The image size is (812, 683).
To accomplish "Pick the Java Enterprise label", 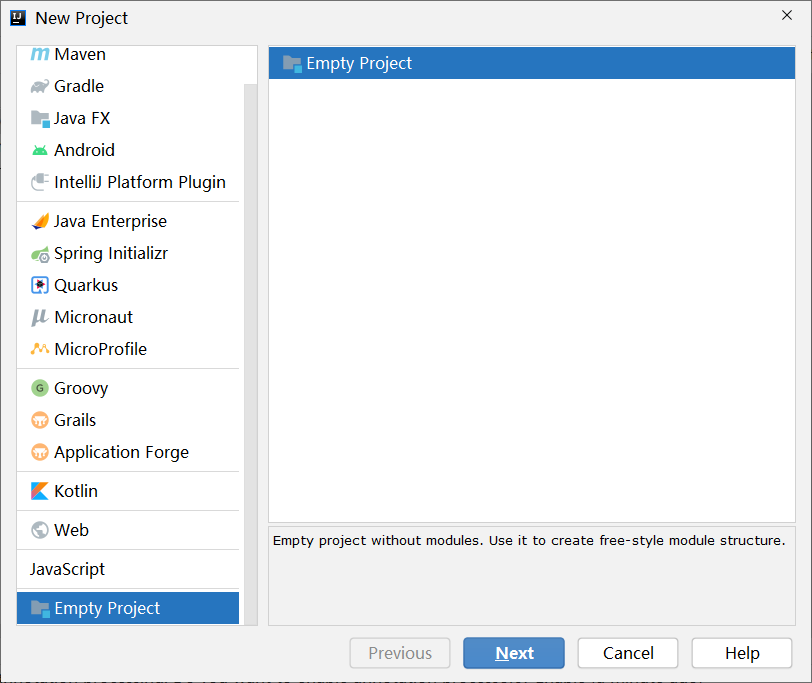I will click(x=110, y=221).
